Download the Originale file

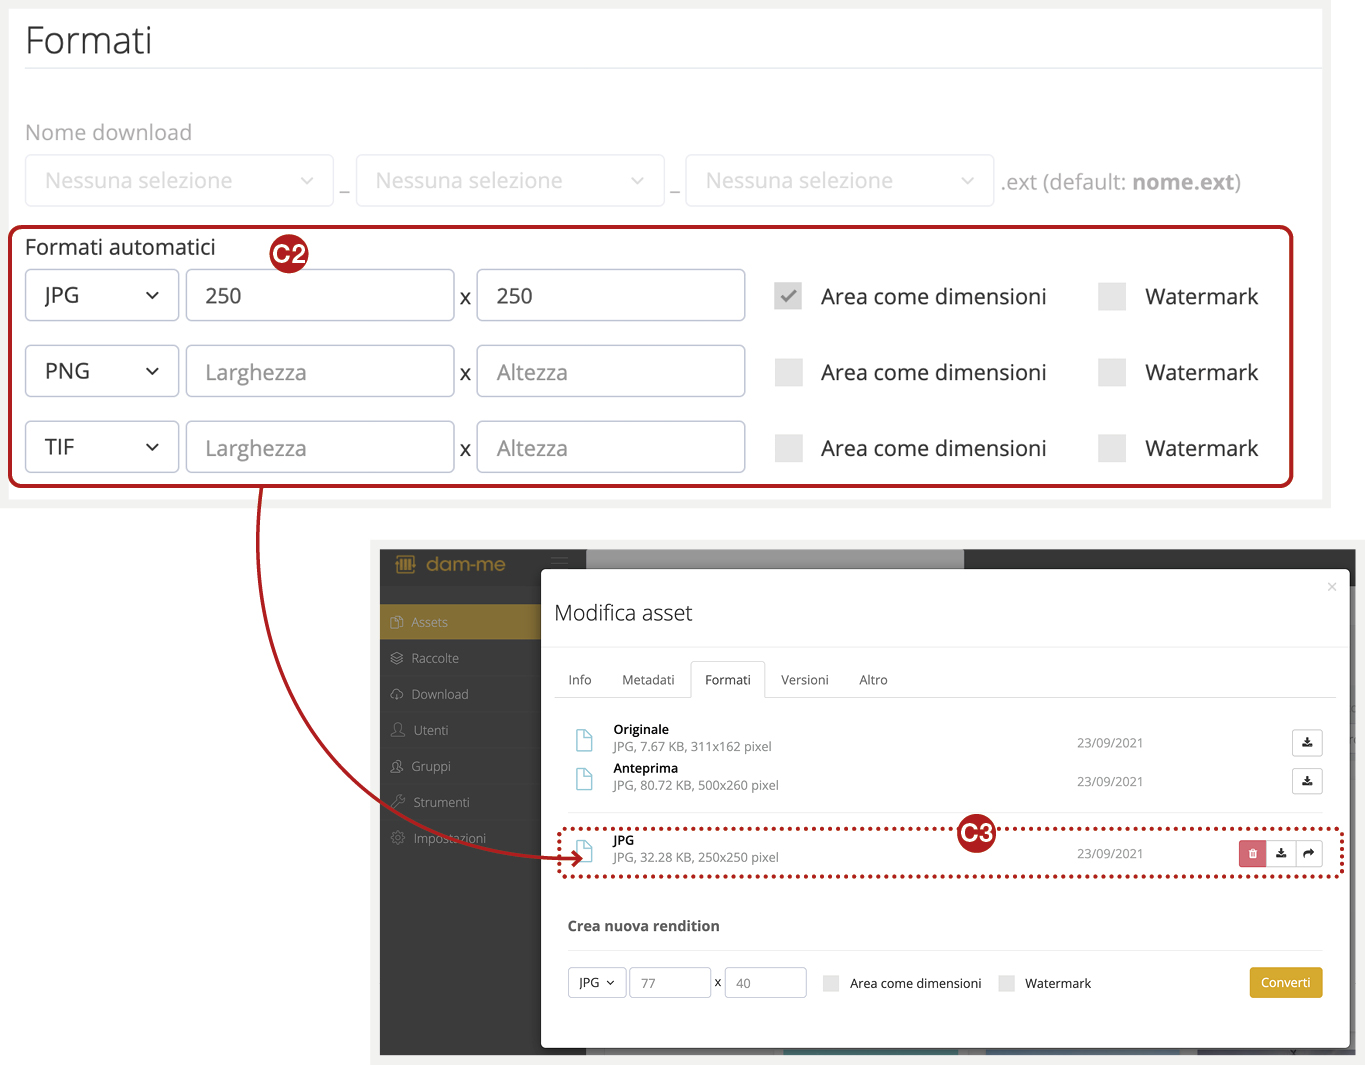(x=1306, y=742)
